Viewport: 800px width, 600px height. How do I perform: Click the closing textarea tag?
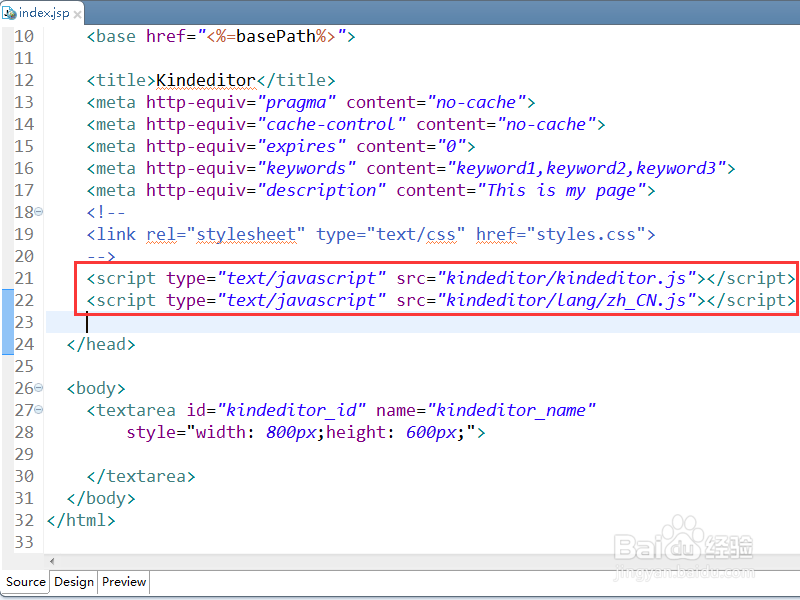pyautogui.click(x=141, y=476)
